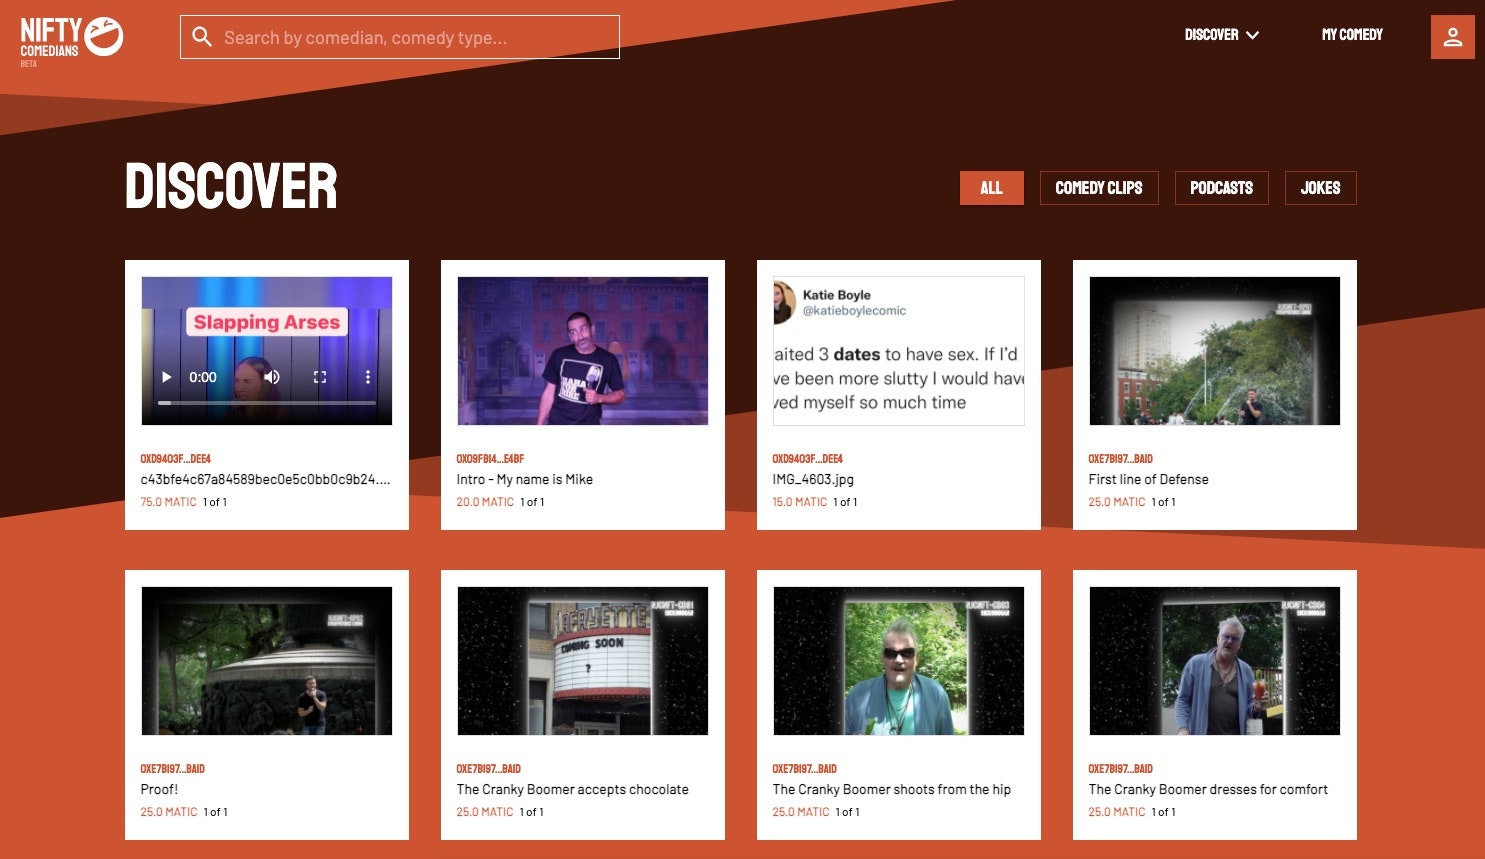Click owner address on Proof! card
The image size is (1485, 859).
point(172,769)
